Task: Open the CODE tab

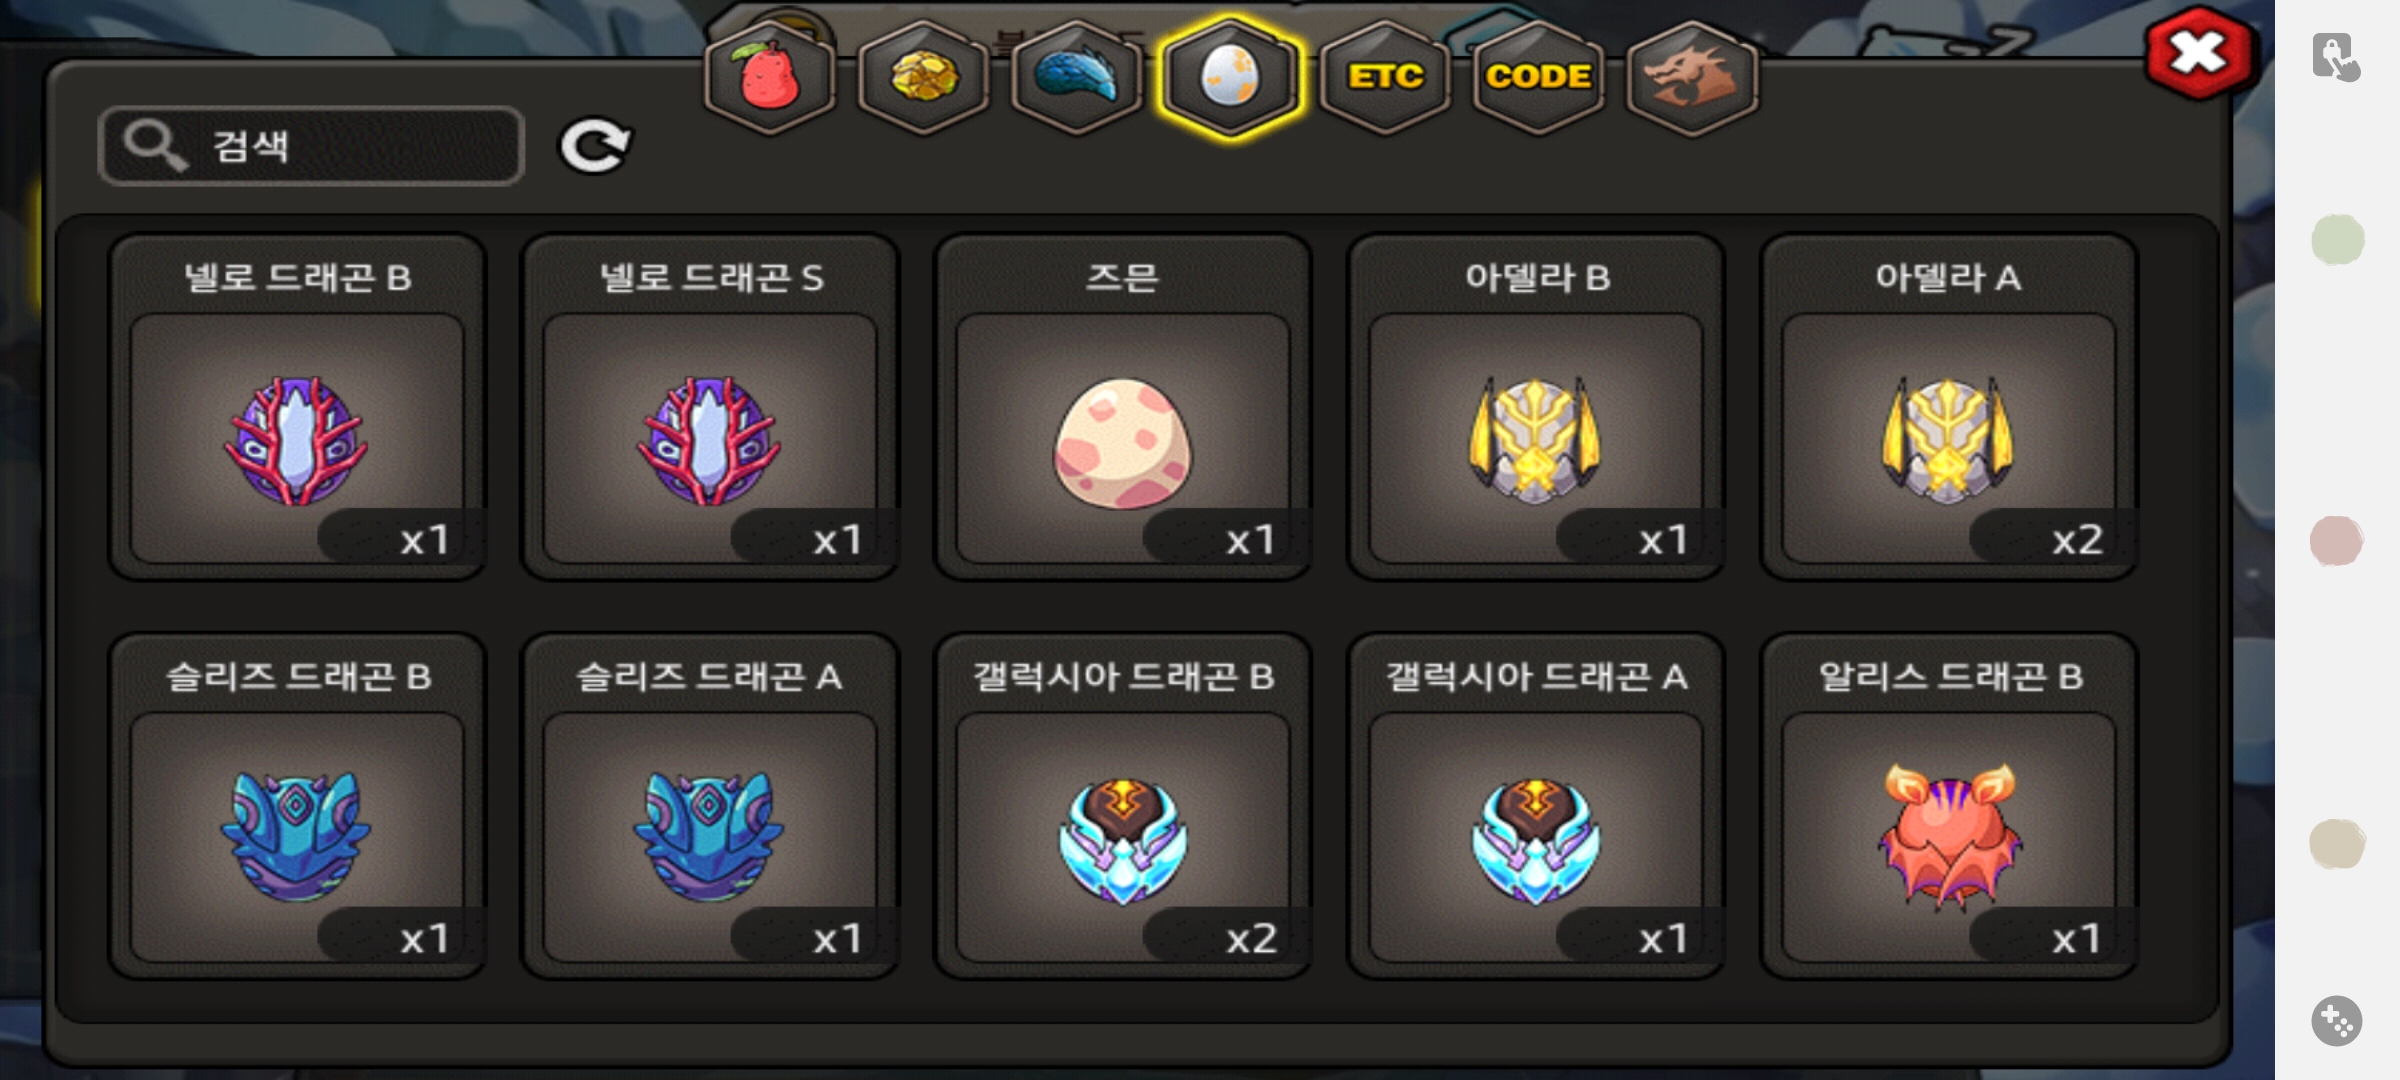Action: tap(1538, 77)
